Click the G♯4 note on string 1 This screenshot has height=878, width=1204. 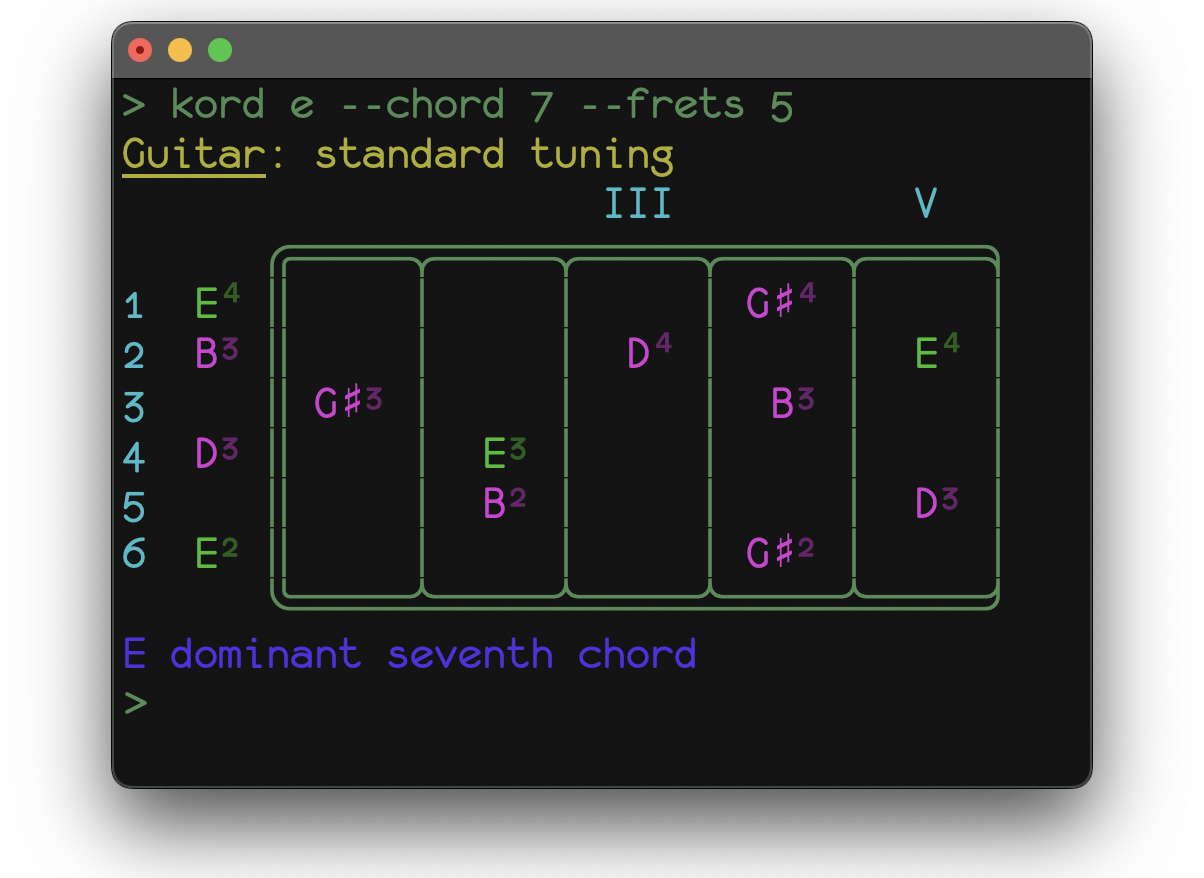(x=781, y=302)
